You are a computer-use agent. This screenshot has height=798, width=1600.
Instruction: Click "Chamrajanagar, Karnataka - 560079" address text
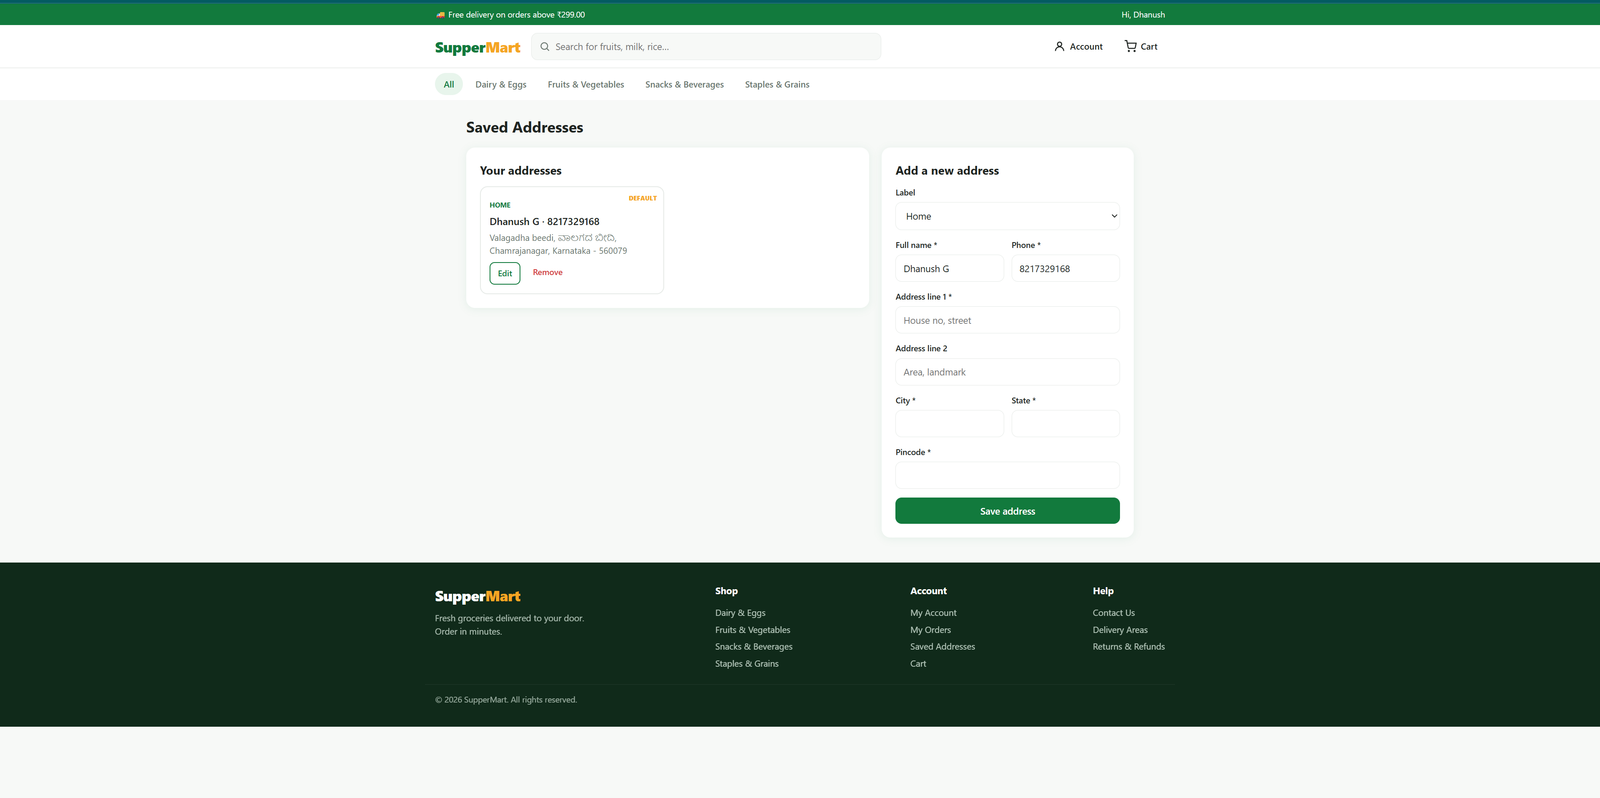[x=558, y=251]
